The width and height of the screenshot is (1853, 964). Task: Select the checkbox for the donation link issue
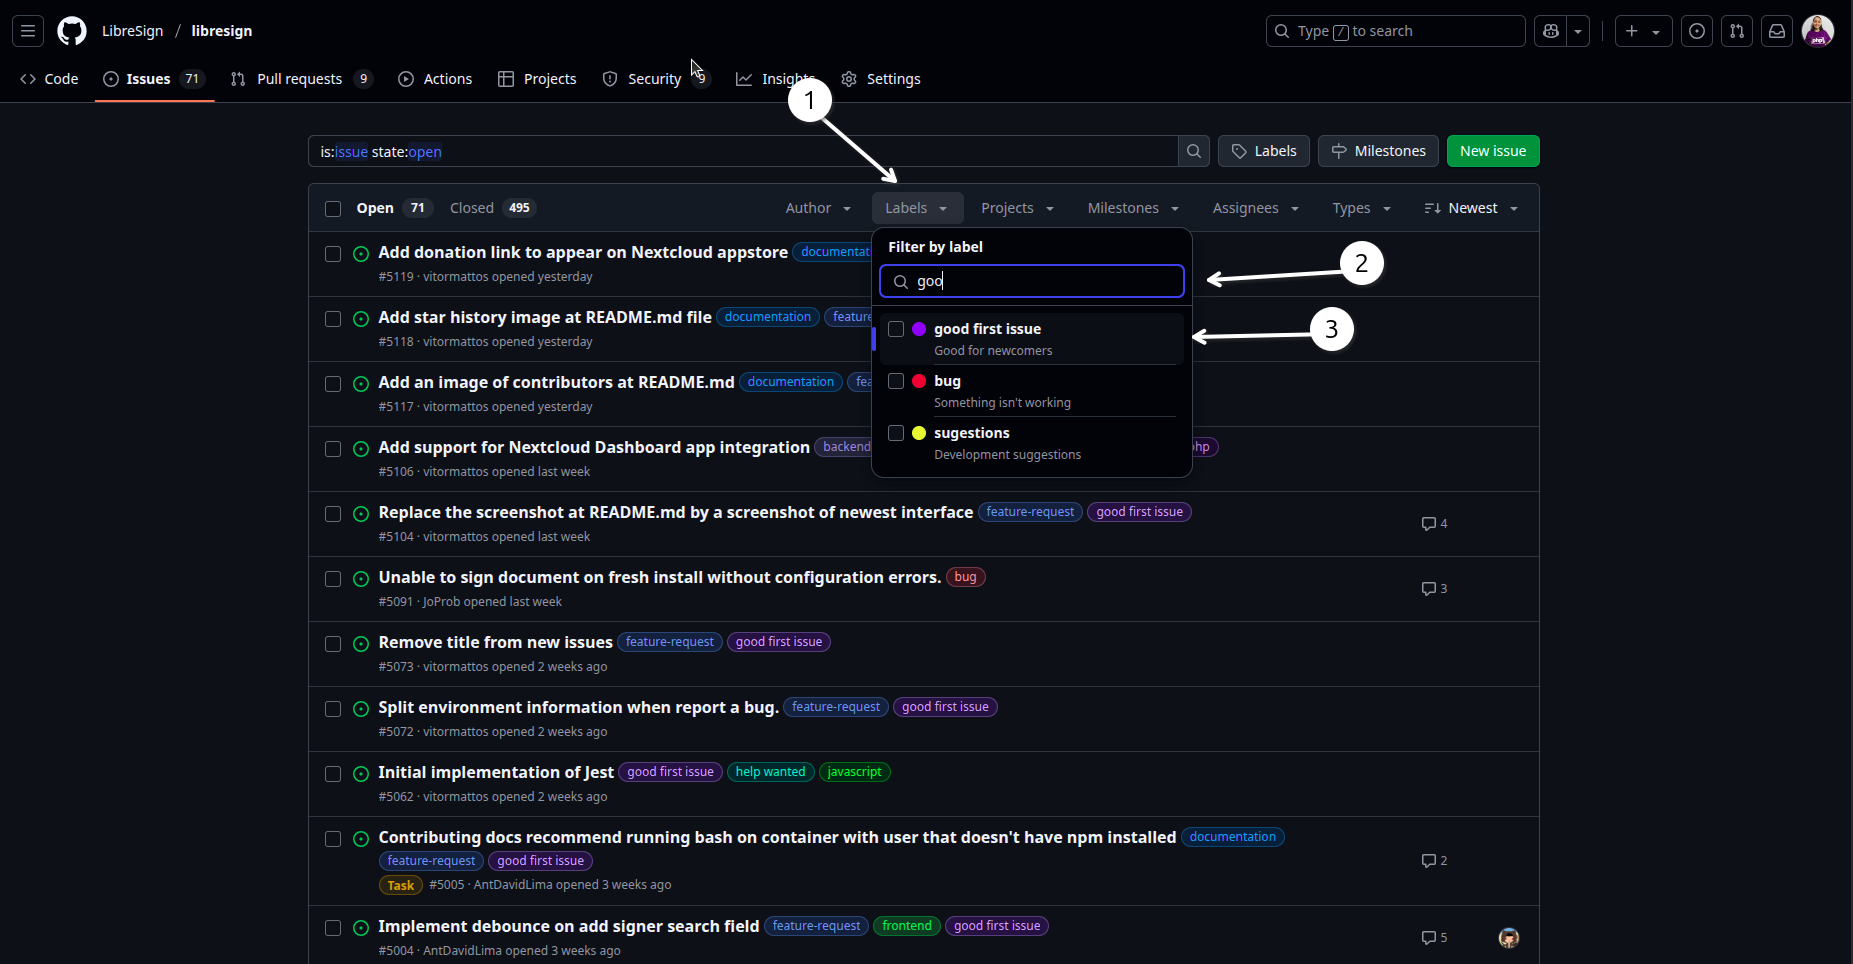pos(333,254)
